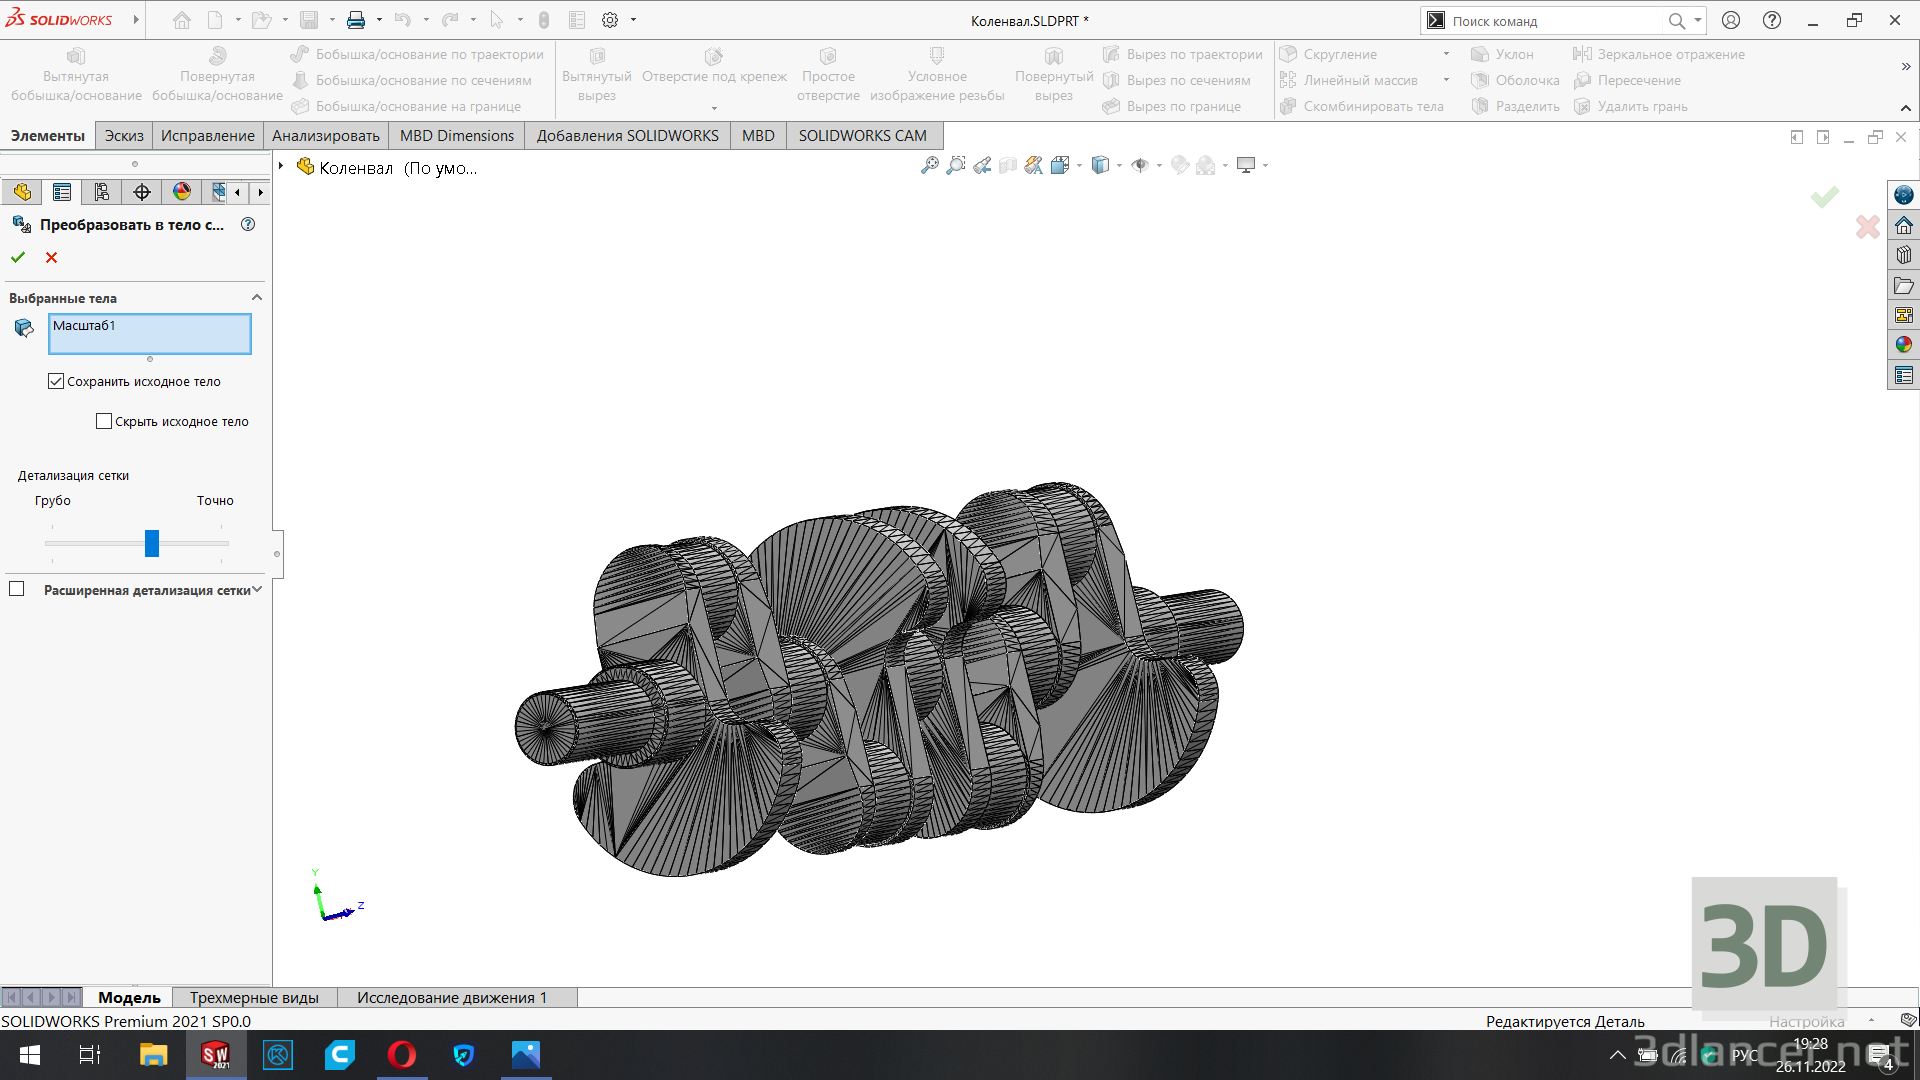Enable 'Расширенная детализация сетки' checkbox
1920x1080 pixels.
click(x=17, y=589)
